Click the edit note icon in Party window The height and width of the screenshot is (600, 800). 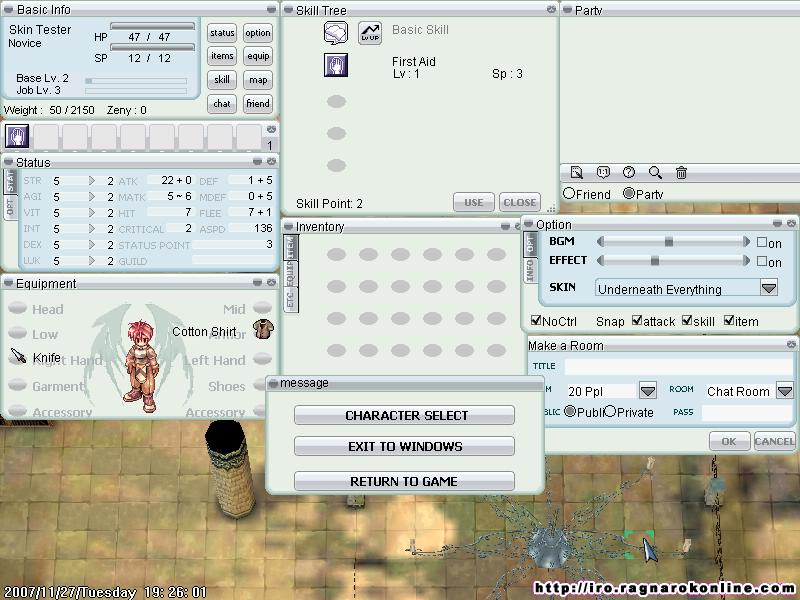point(577,172)
